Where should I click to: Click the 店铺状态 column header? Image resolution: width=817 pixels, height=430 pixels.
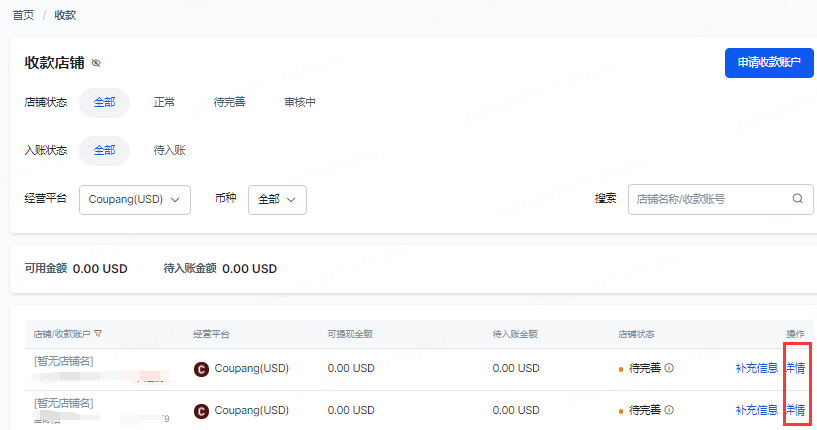636,334
